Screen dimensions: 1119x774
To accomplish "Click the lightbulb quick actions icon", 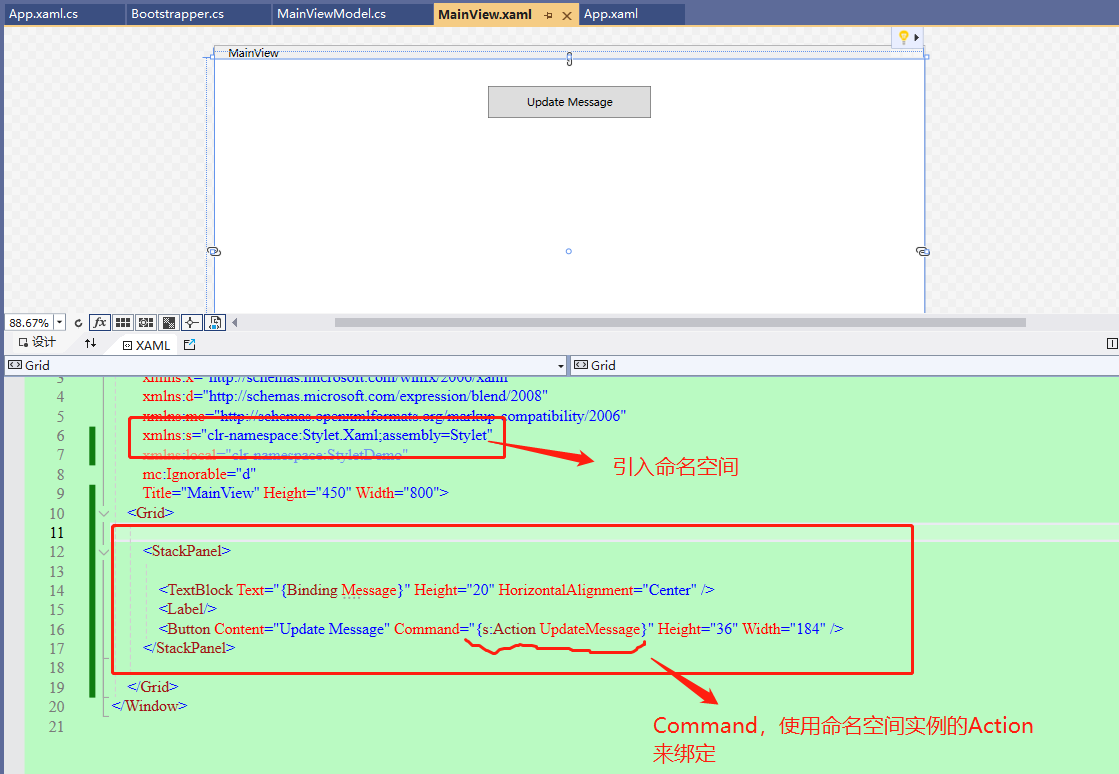I will 903,37.
